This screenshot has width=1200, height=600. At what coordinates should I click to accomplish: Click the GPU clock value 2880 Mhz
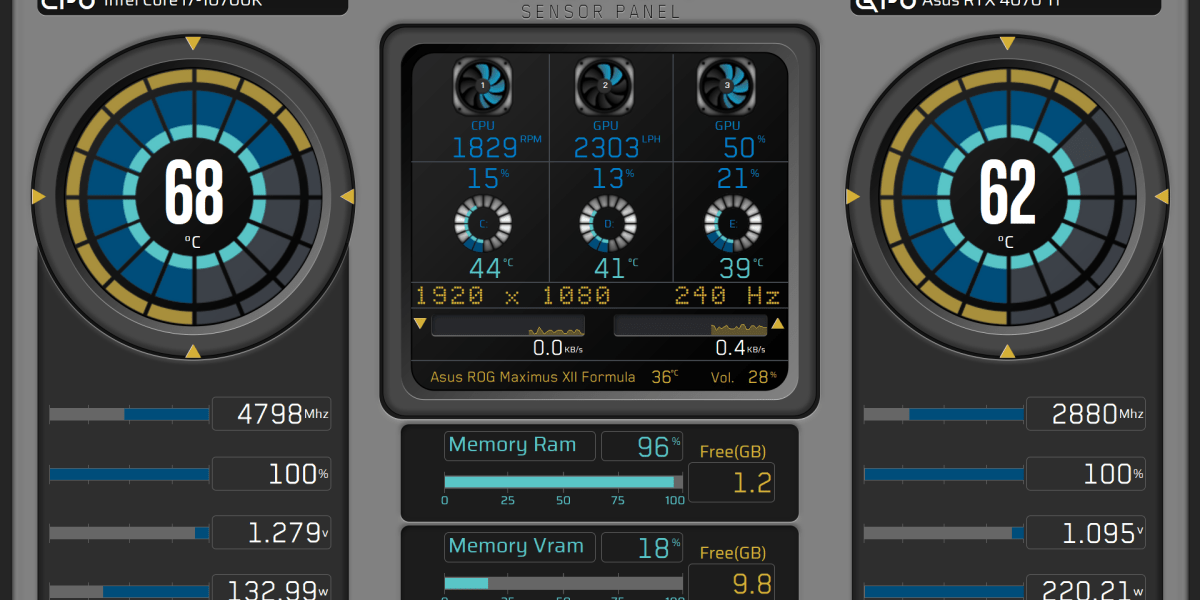pyautogui.click(x=1085, y=414)
